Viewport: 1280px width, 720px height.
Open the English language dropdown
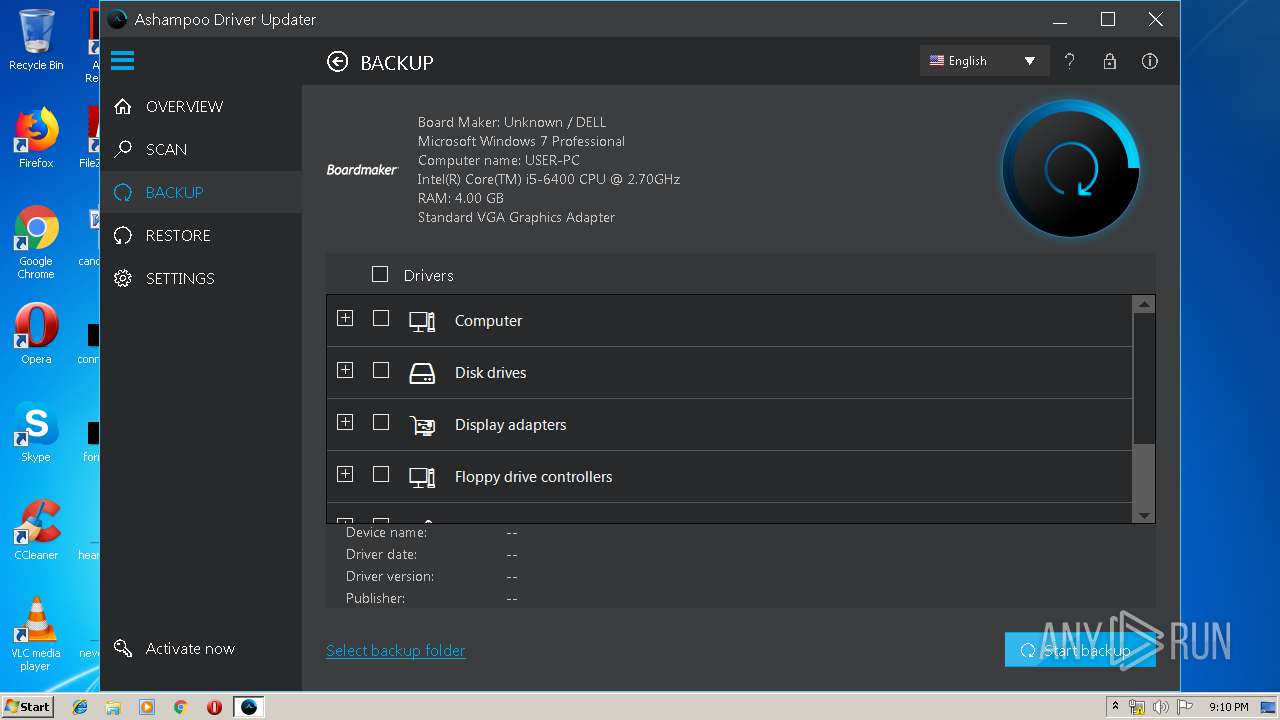click(x=984, y=61)
